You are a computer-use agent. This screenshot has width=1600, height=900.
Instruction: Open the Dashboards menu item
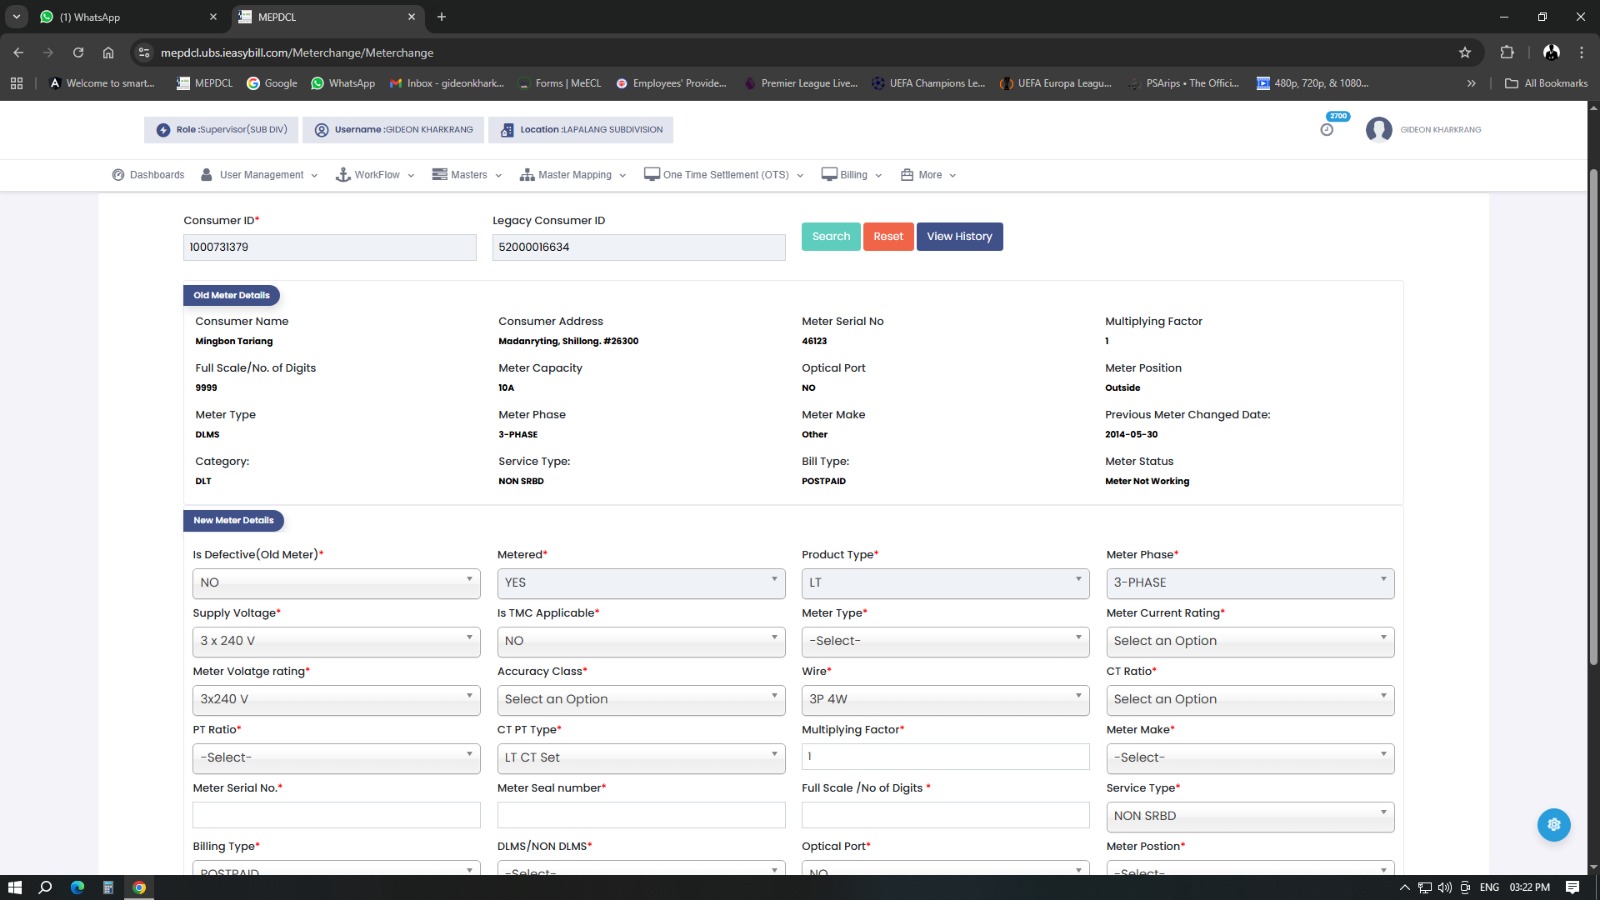click(148, 175)
